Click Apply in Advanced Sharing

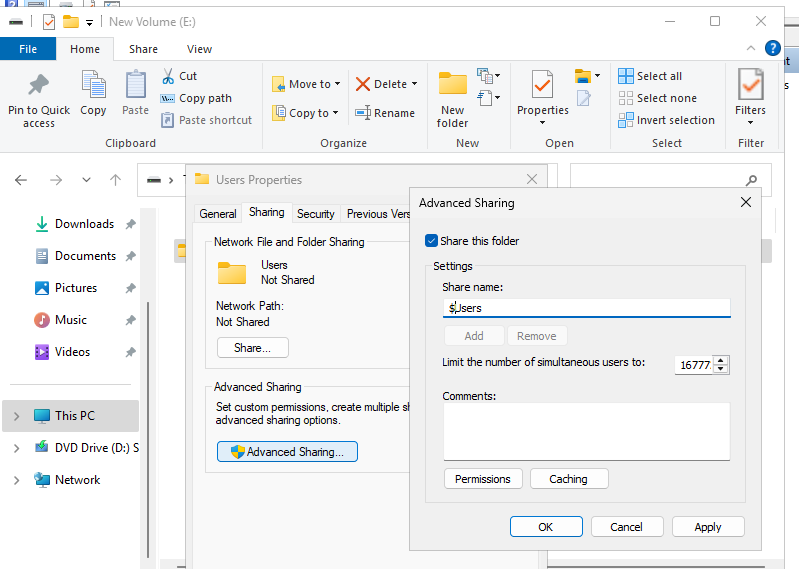[x=708, y=527]
